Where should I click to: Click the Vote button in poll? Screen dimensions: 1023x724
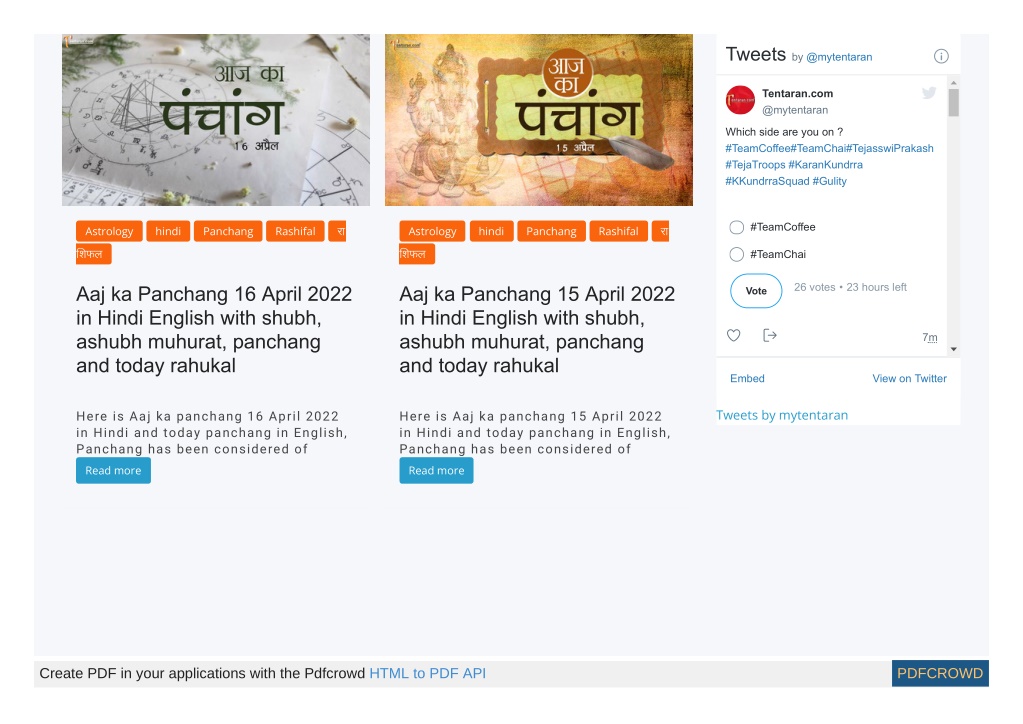[756, 291]
